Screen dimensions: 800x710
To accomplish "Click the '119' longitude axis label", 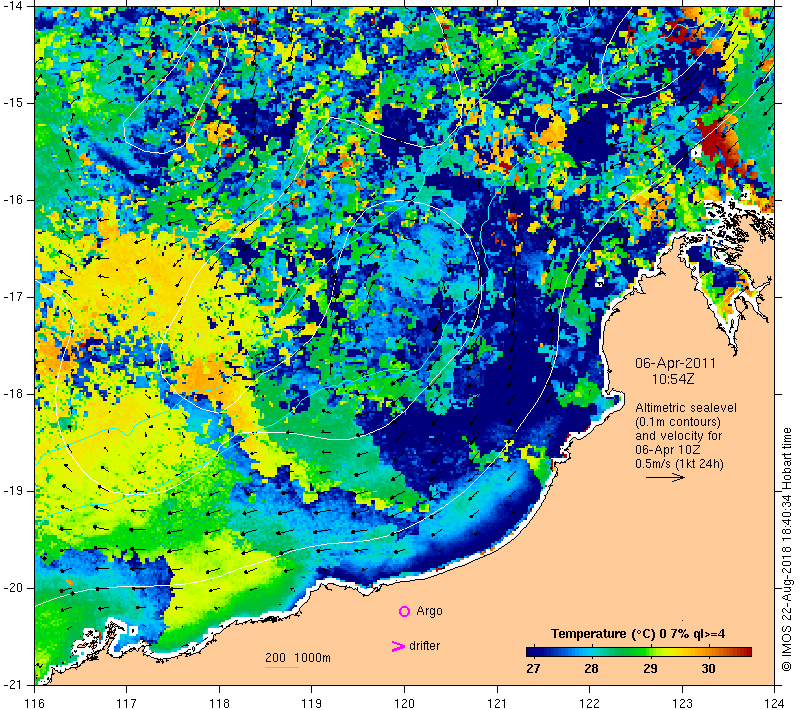I will (312, 703).
